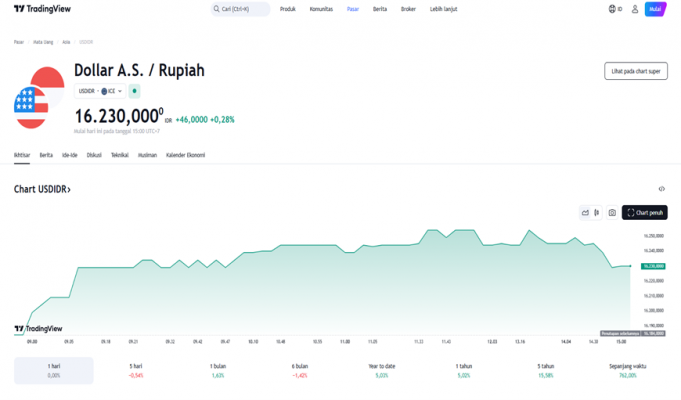This screenshot has height=400, width=681.
Task: Click the embed code icon
Action: pos(661,189)
